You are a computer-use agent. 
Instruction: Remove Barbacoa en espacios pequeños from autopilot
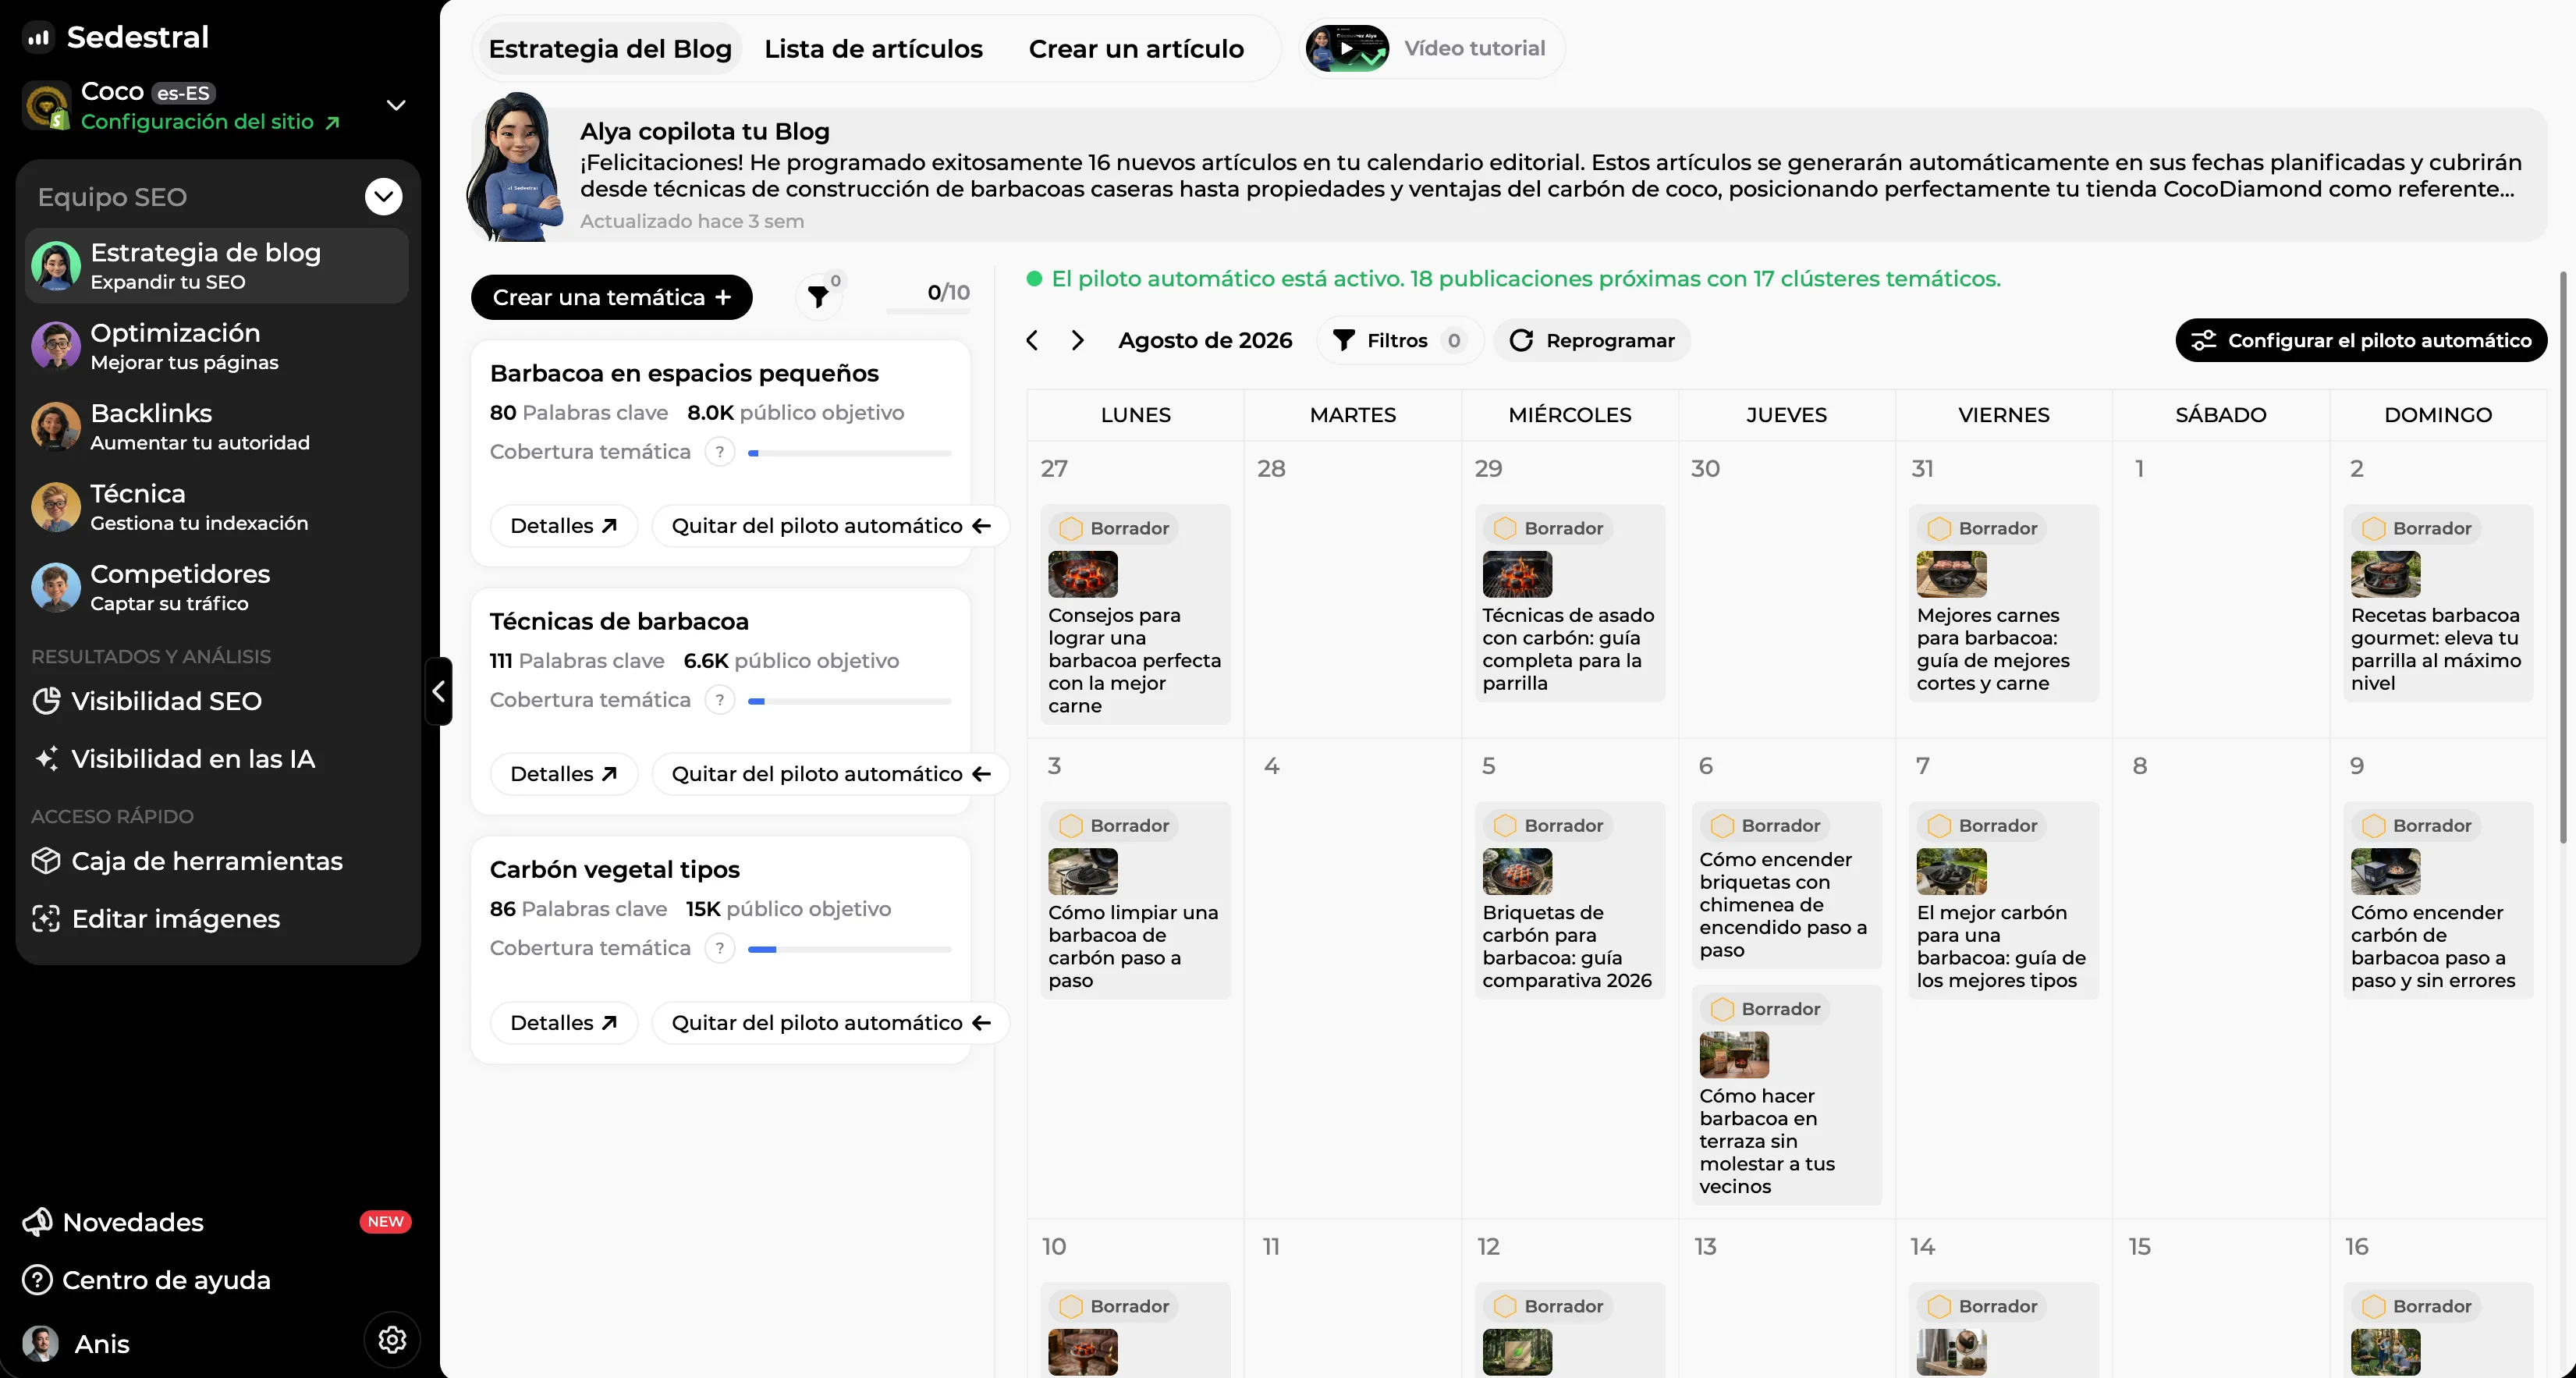(x=831, y=526)
